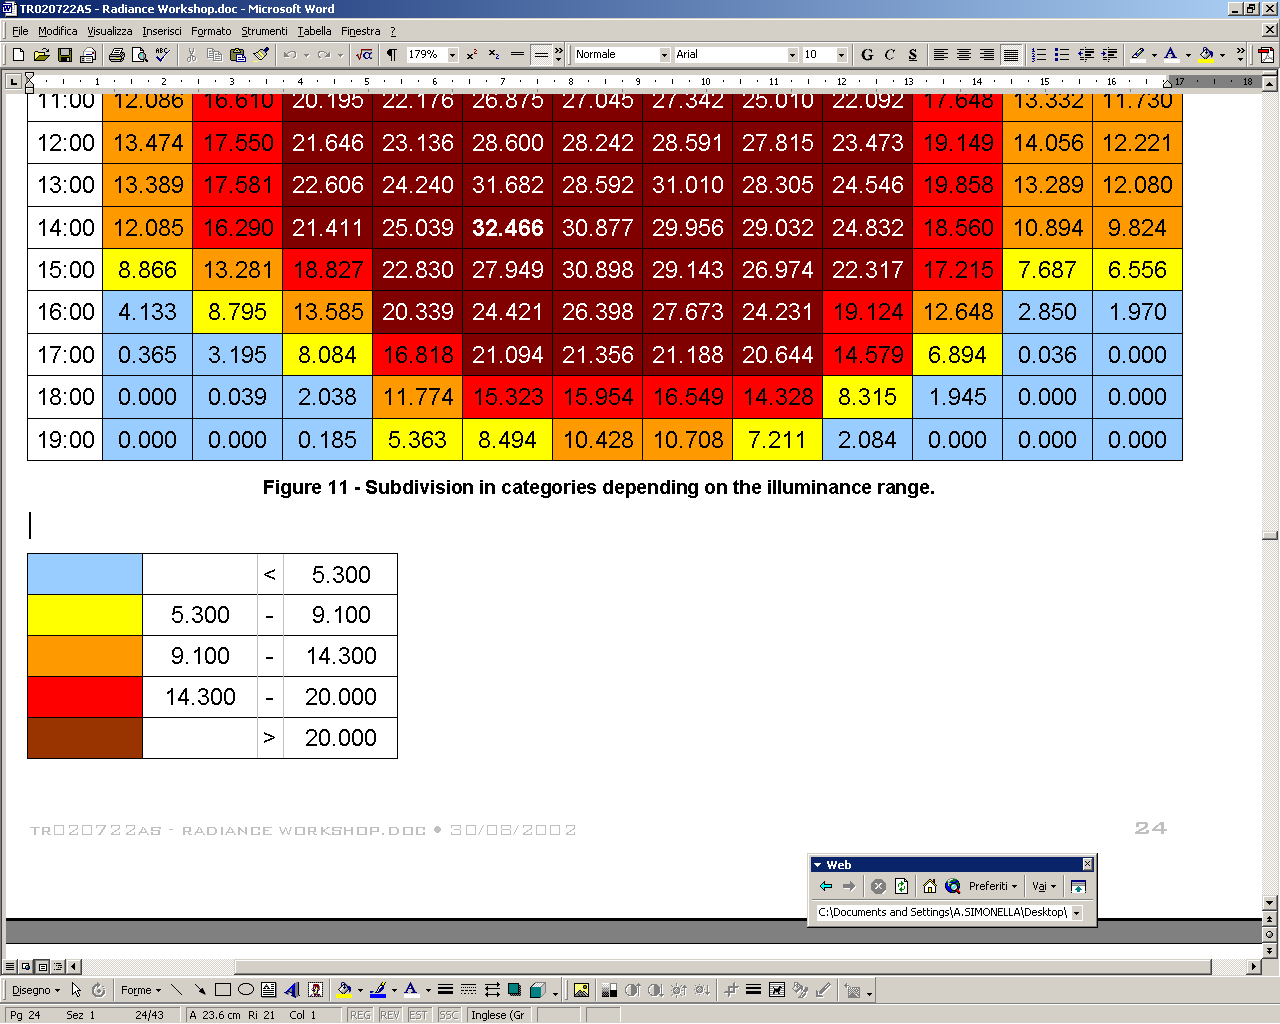Viewport: 1280px width, 1024px height.
Task: Click the Home icon in Web toolbar
Action: click(x=930, y=886)
